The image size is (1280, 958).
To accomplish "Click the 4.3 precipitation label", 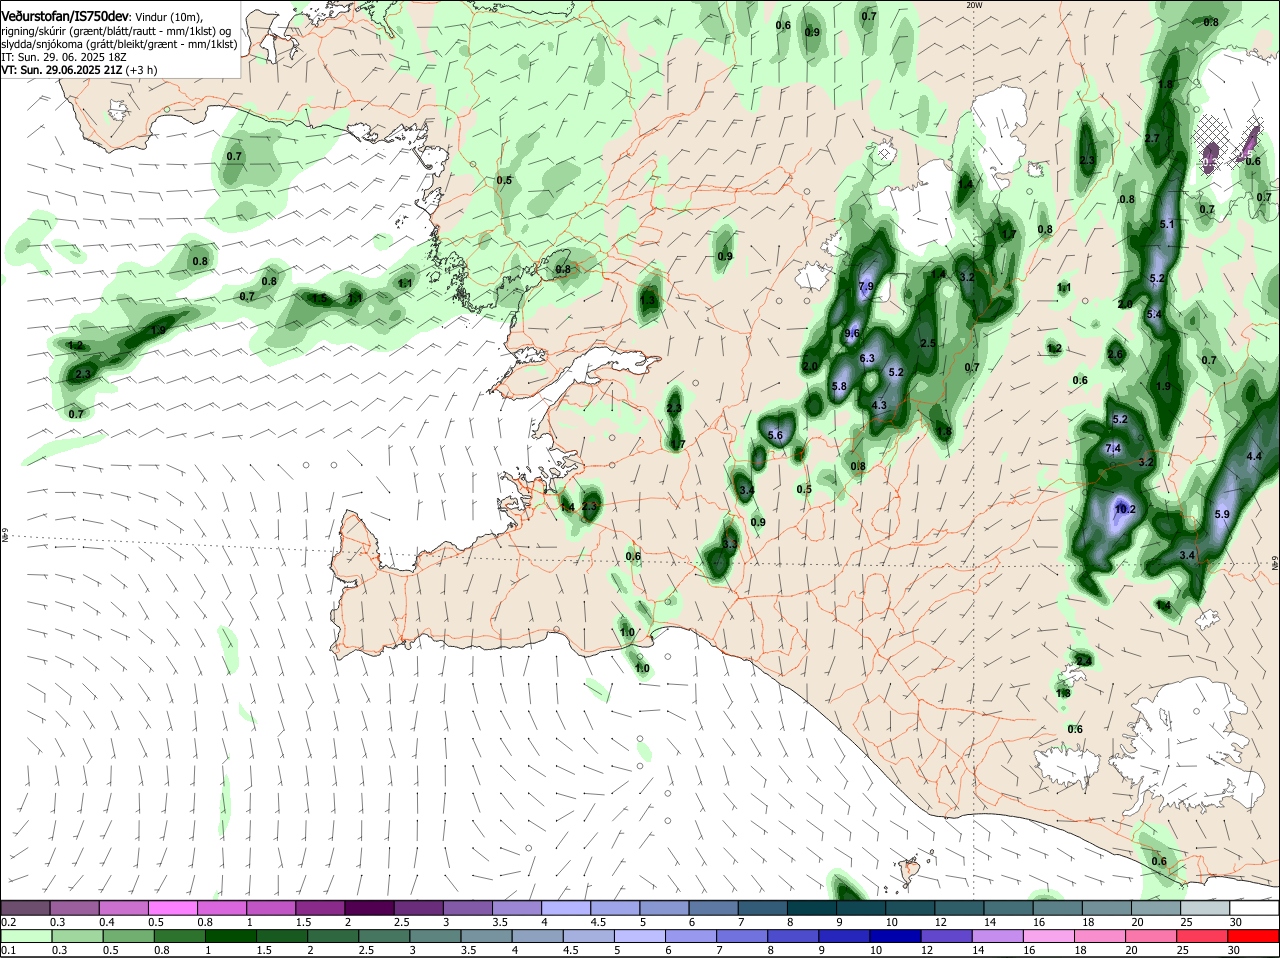I will pos(880,405).
